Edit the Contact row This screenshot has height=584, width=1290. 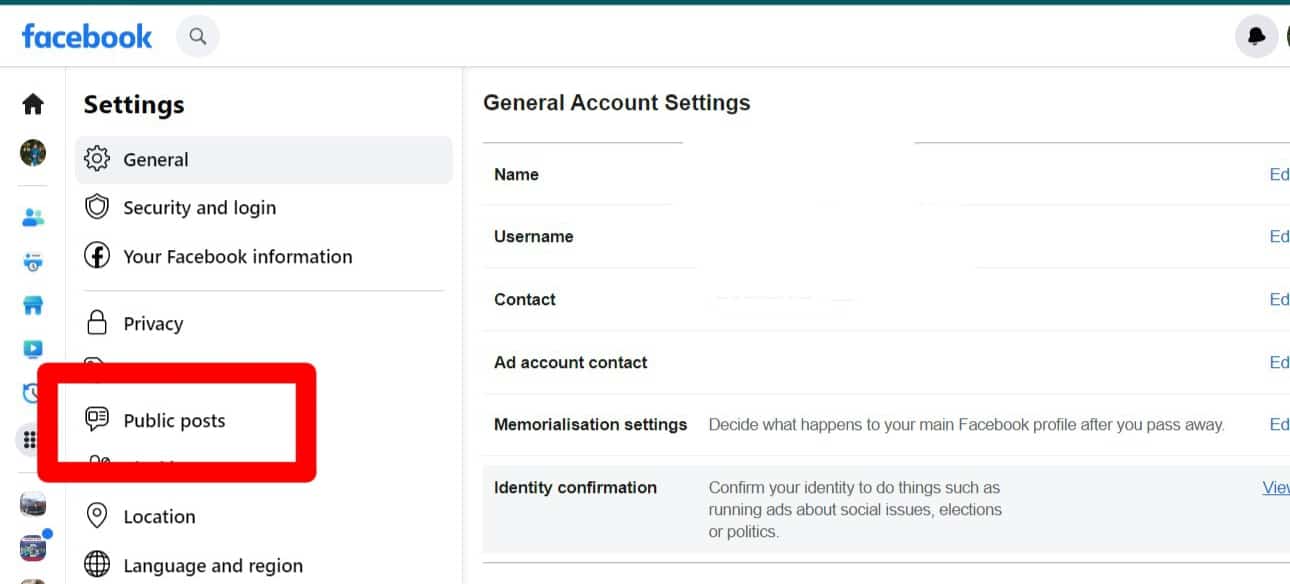click(1279, 299)
